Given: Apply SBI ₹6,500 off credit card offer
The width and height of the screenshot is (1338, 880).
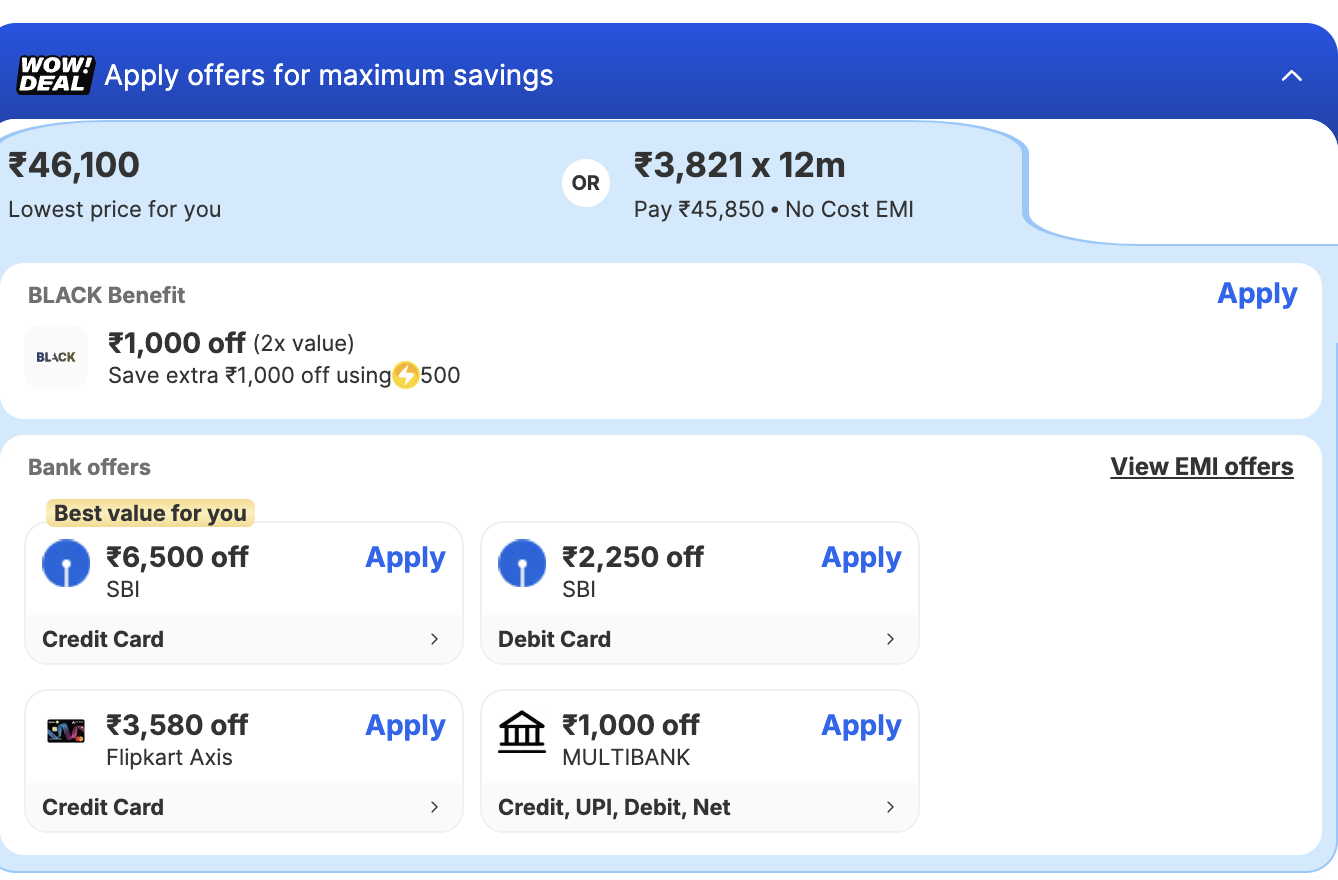Looking at the screenshot, I should [x=405, y=558].
